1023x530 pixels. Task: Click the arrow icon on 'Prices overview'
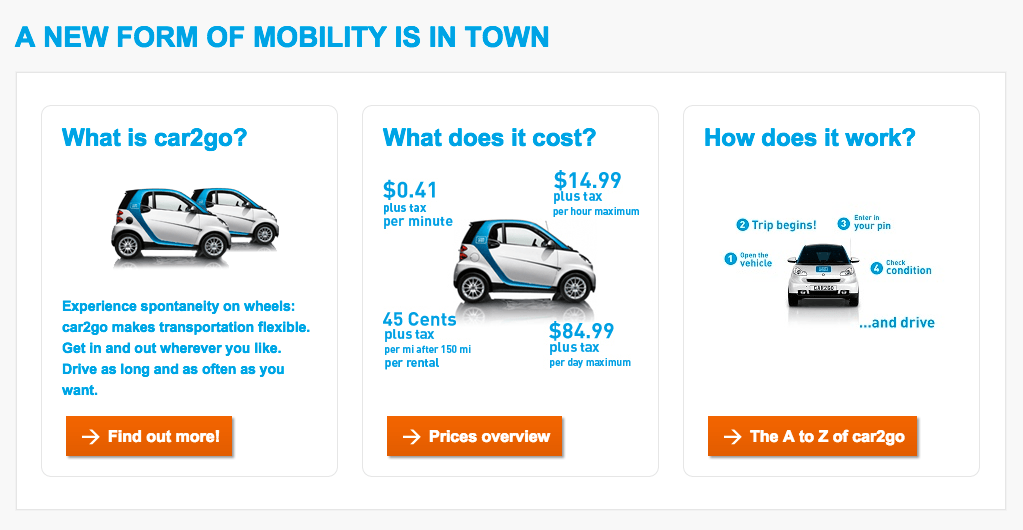coord(411,436)
